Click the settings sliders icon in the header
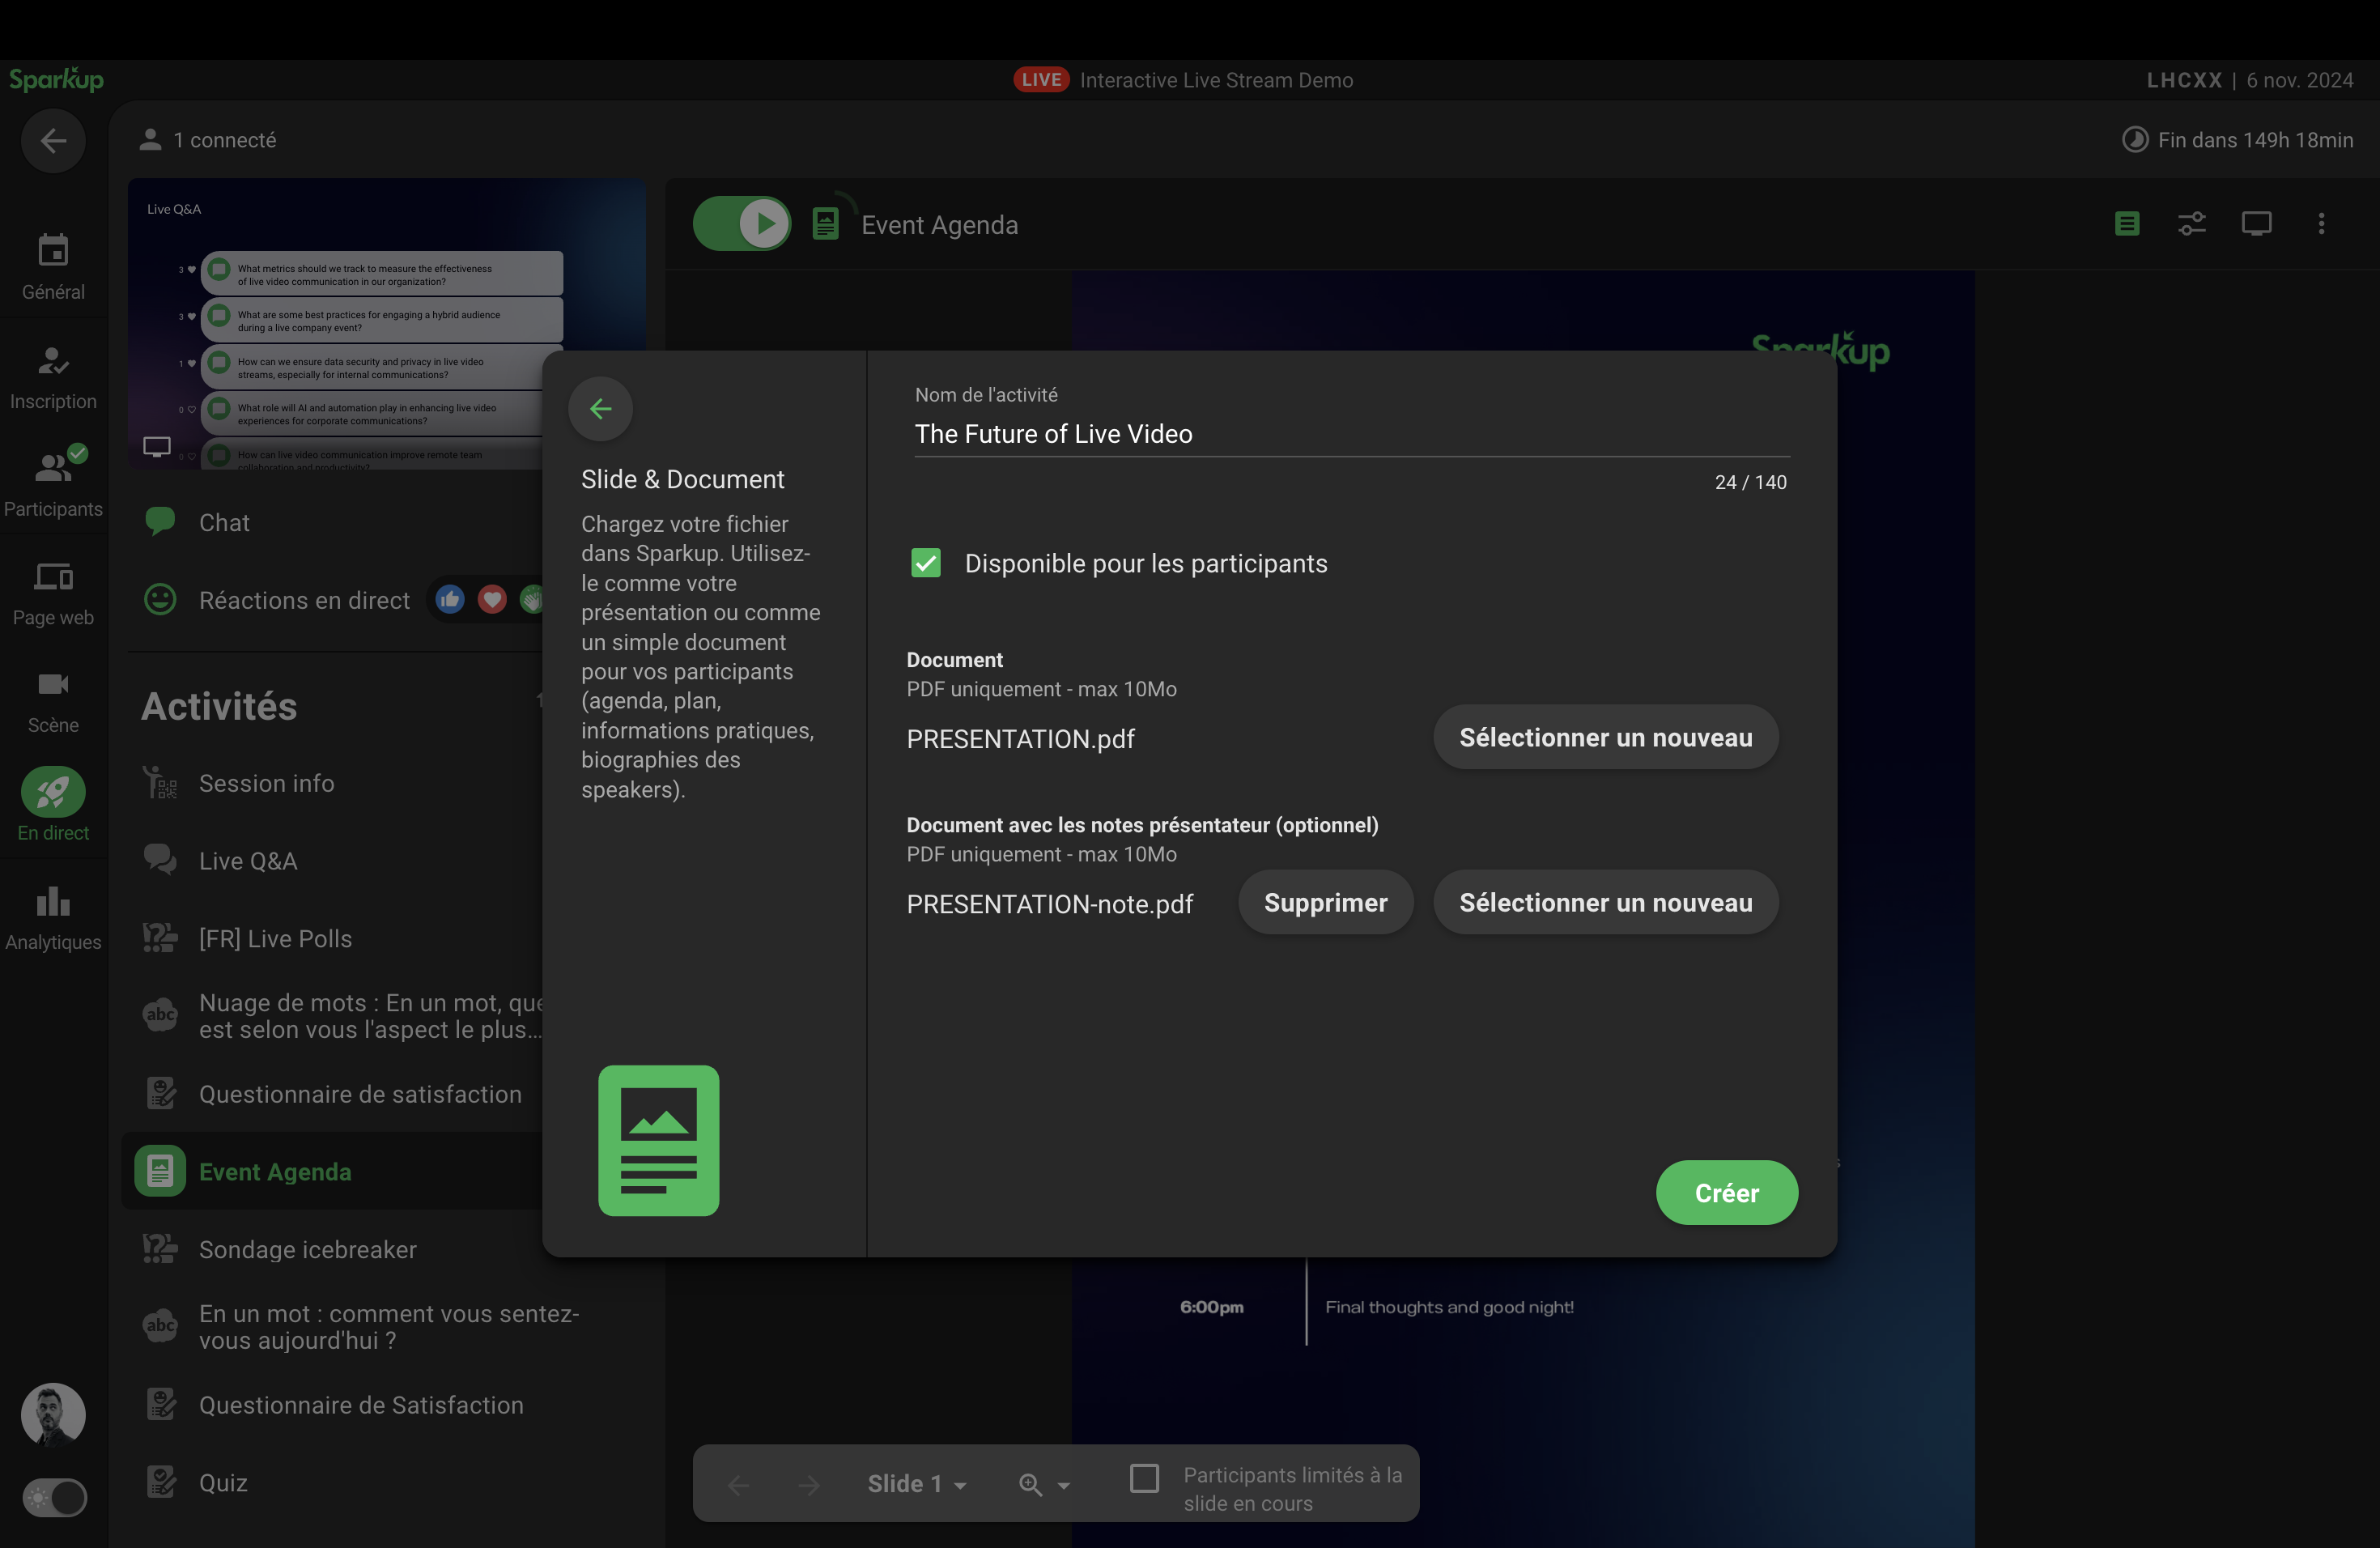The width and height of the screenshot is (2380, 1548). pos(2192,224)
